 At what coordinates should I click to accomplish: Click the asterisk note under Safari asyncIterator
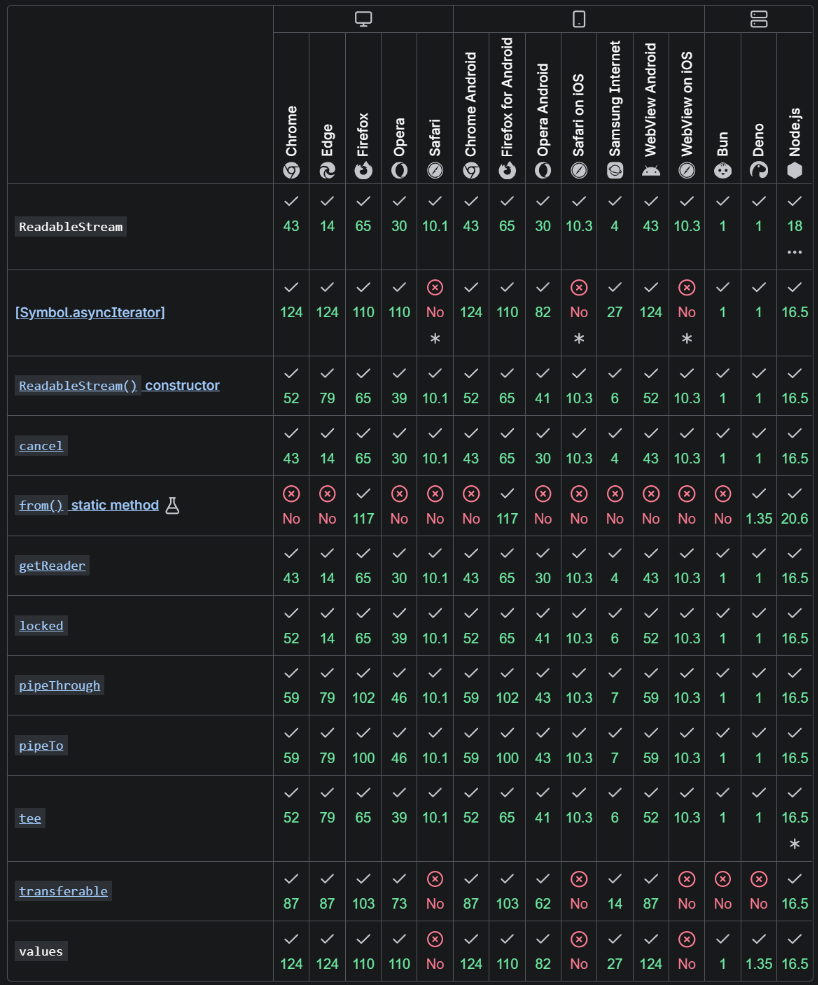tap(435, 339)
